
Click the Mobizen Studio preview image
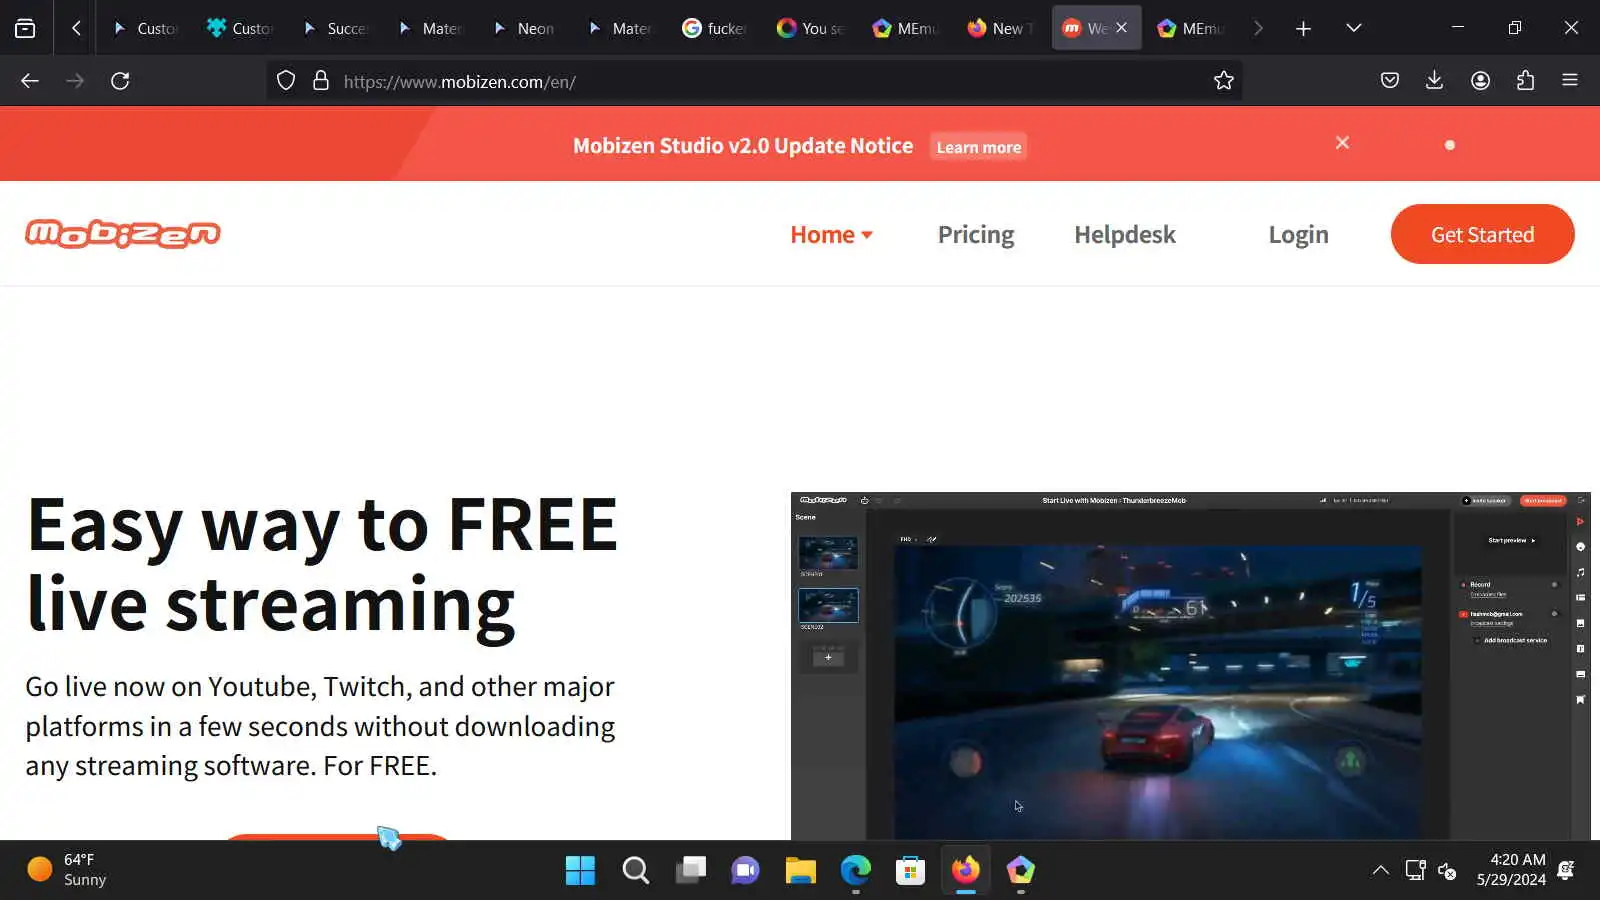point(1190,666)
